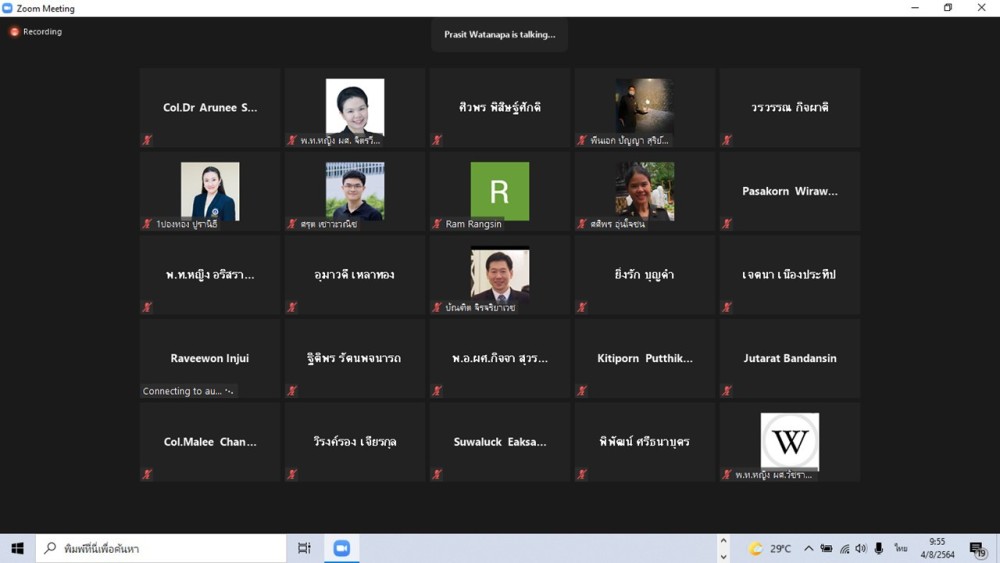Click the Recording indicator icon
The width and height of the screenshot is (1000, 563).
pos(14,32)
